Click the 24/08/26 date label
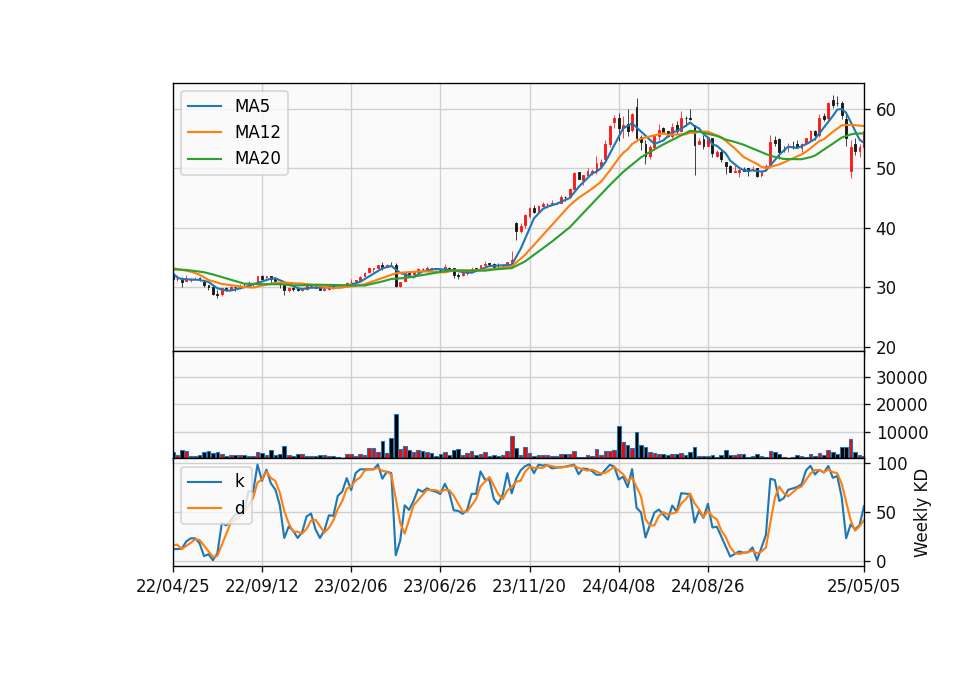Viewport: 960px width, 690px height. tap(708, 586)
